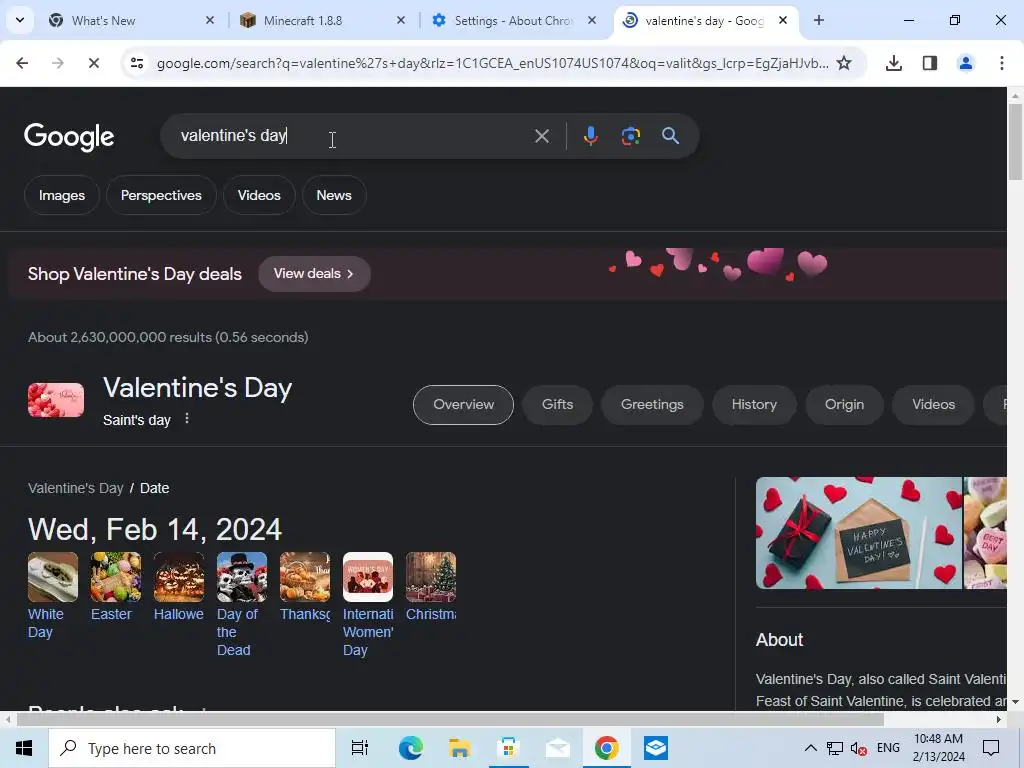Toggle Chrome side panel
Viewport: 1024px width, 768px height.
click(x=930, y=63)
